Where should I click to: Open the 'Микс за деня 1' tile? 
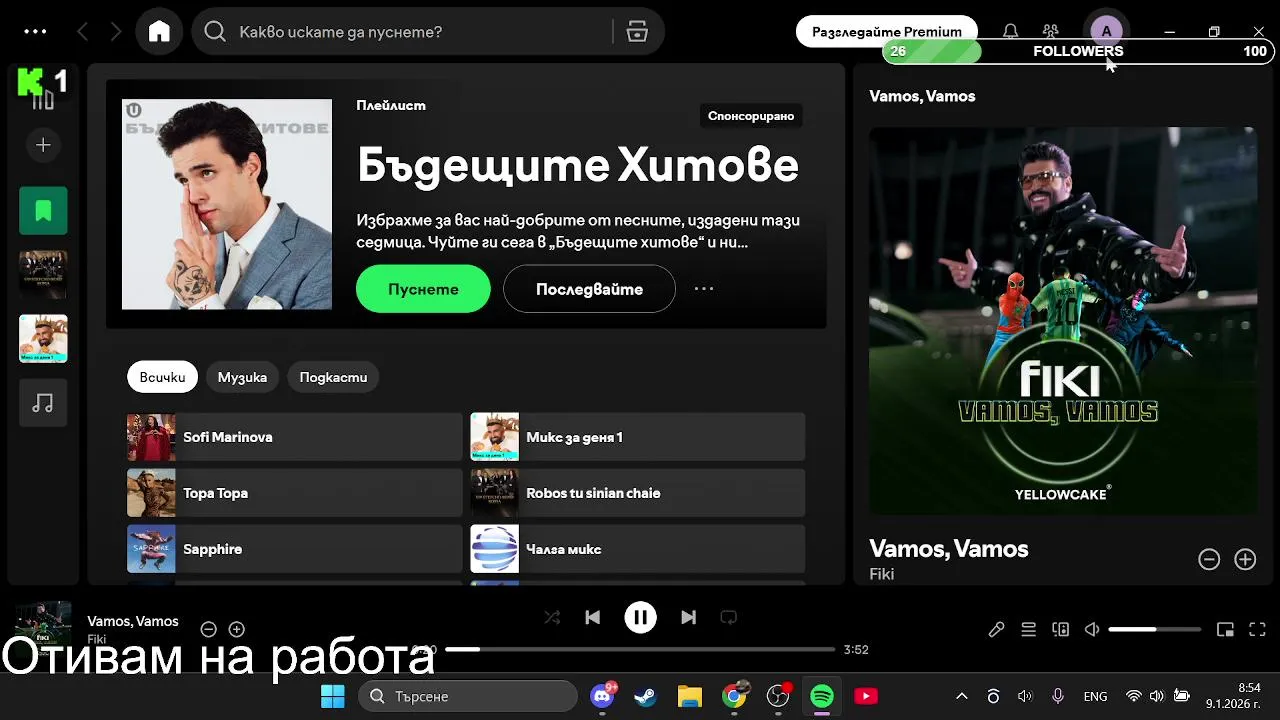pyautogui.click(x=638, y=437)
